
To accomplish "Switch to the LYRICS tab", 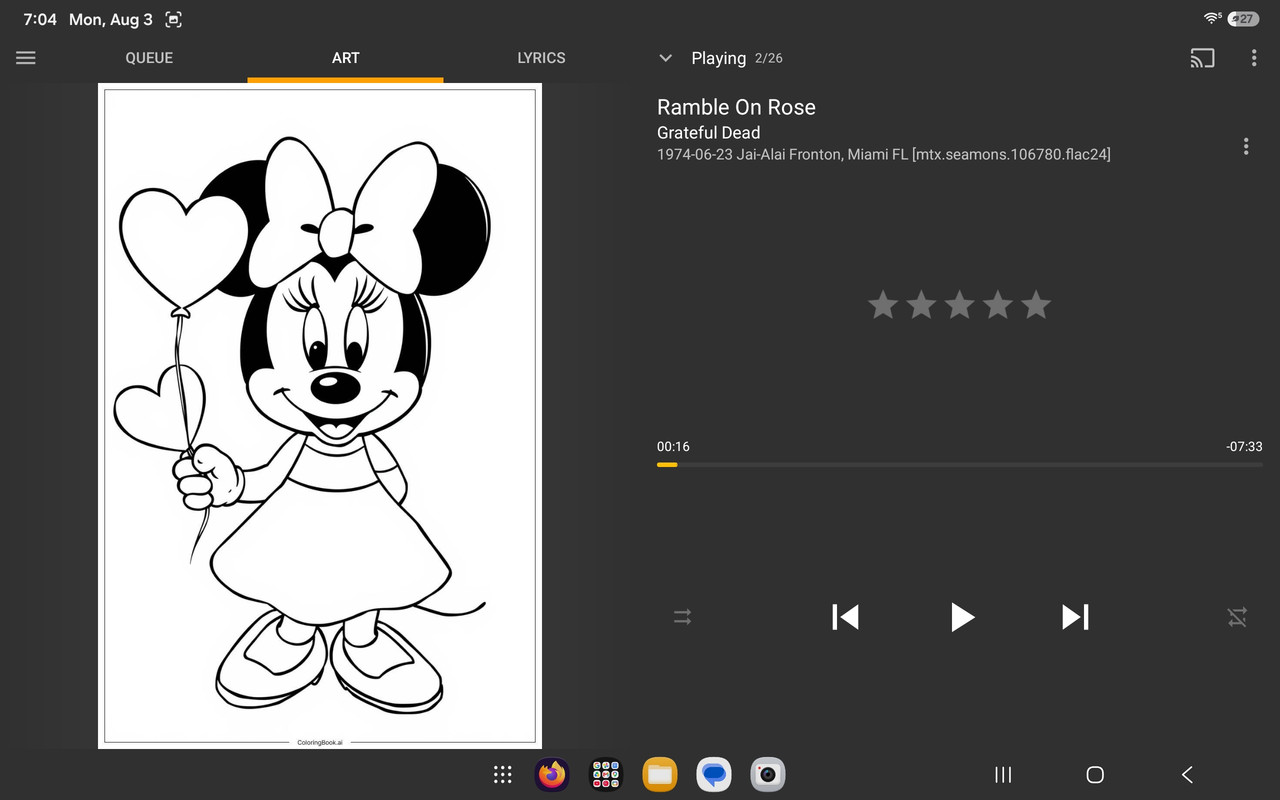I will (541, 58).
